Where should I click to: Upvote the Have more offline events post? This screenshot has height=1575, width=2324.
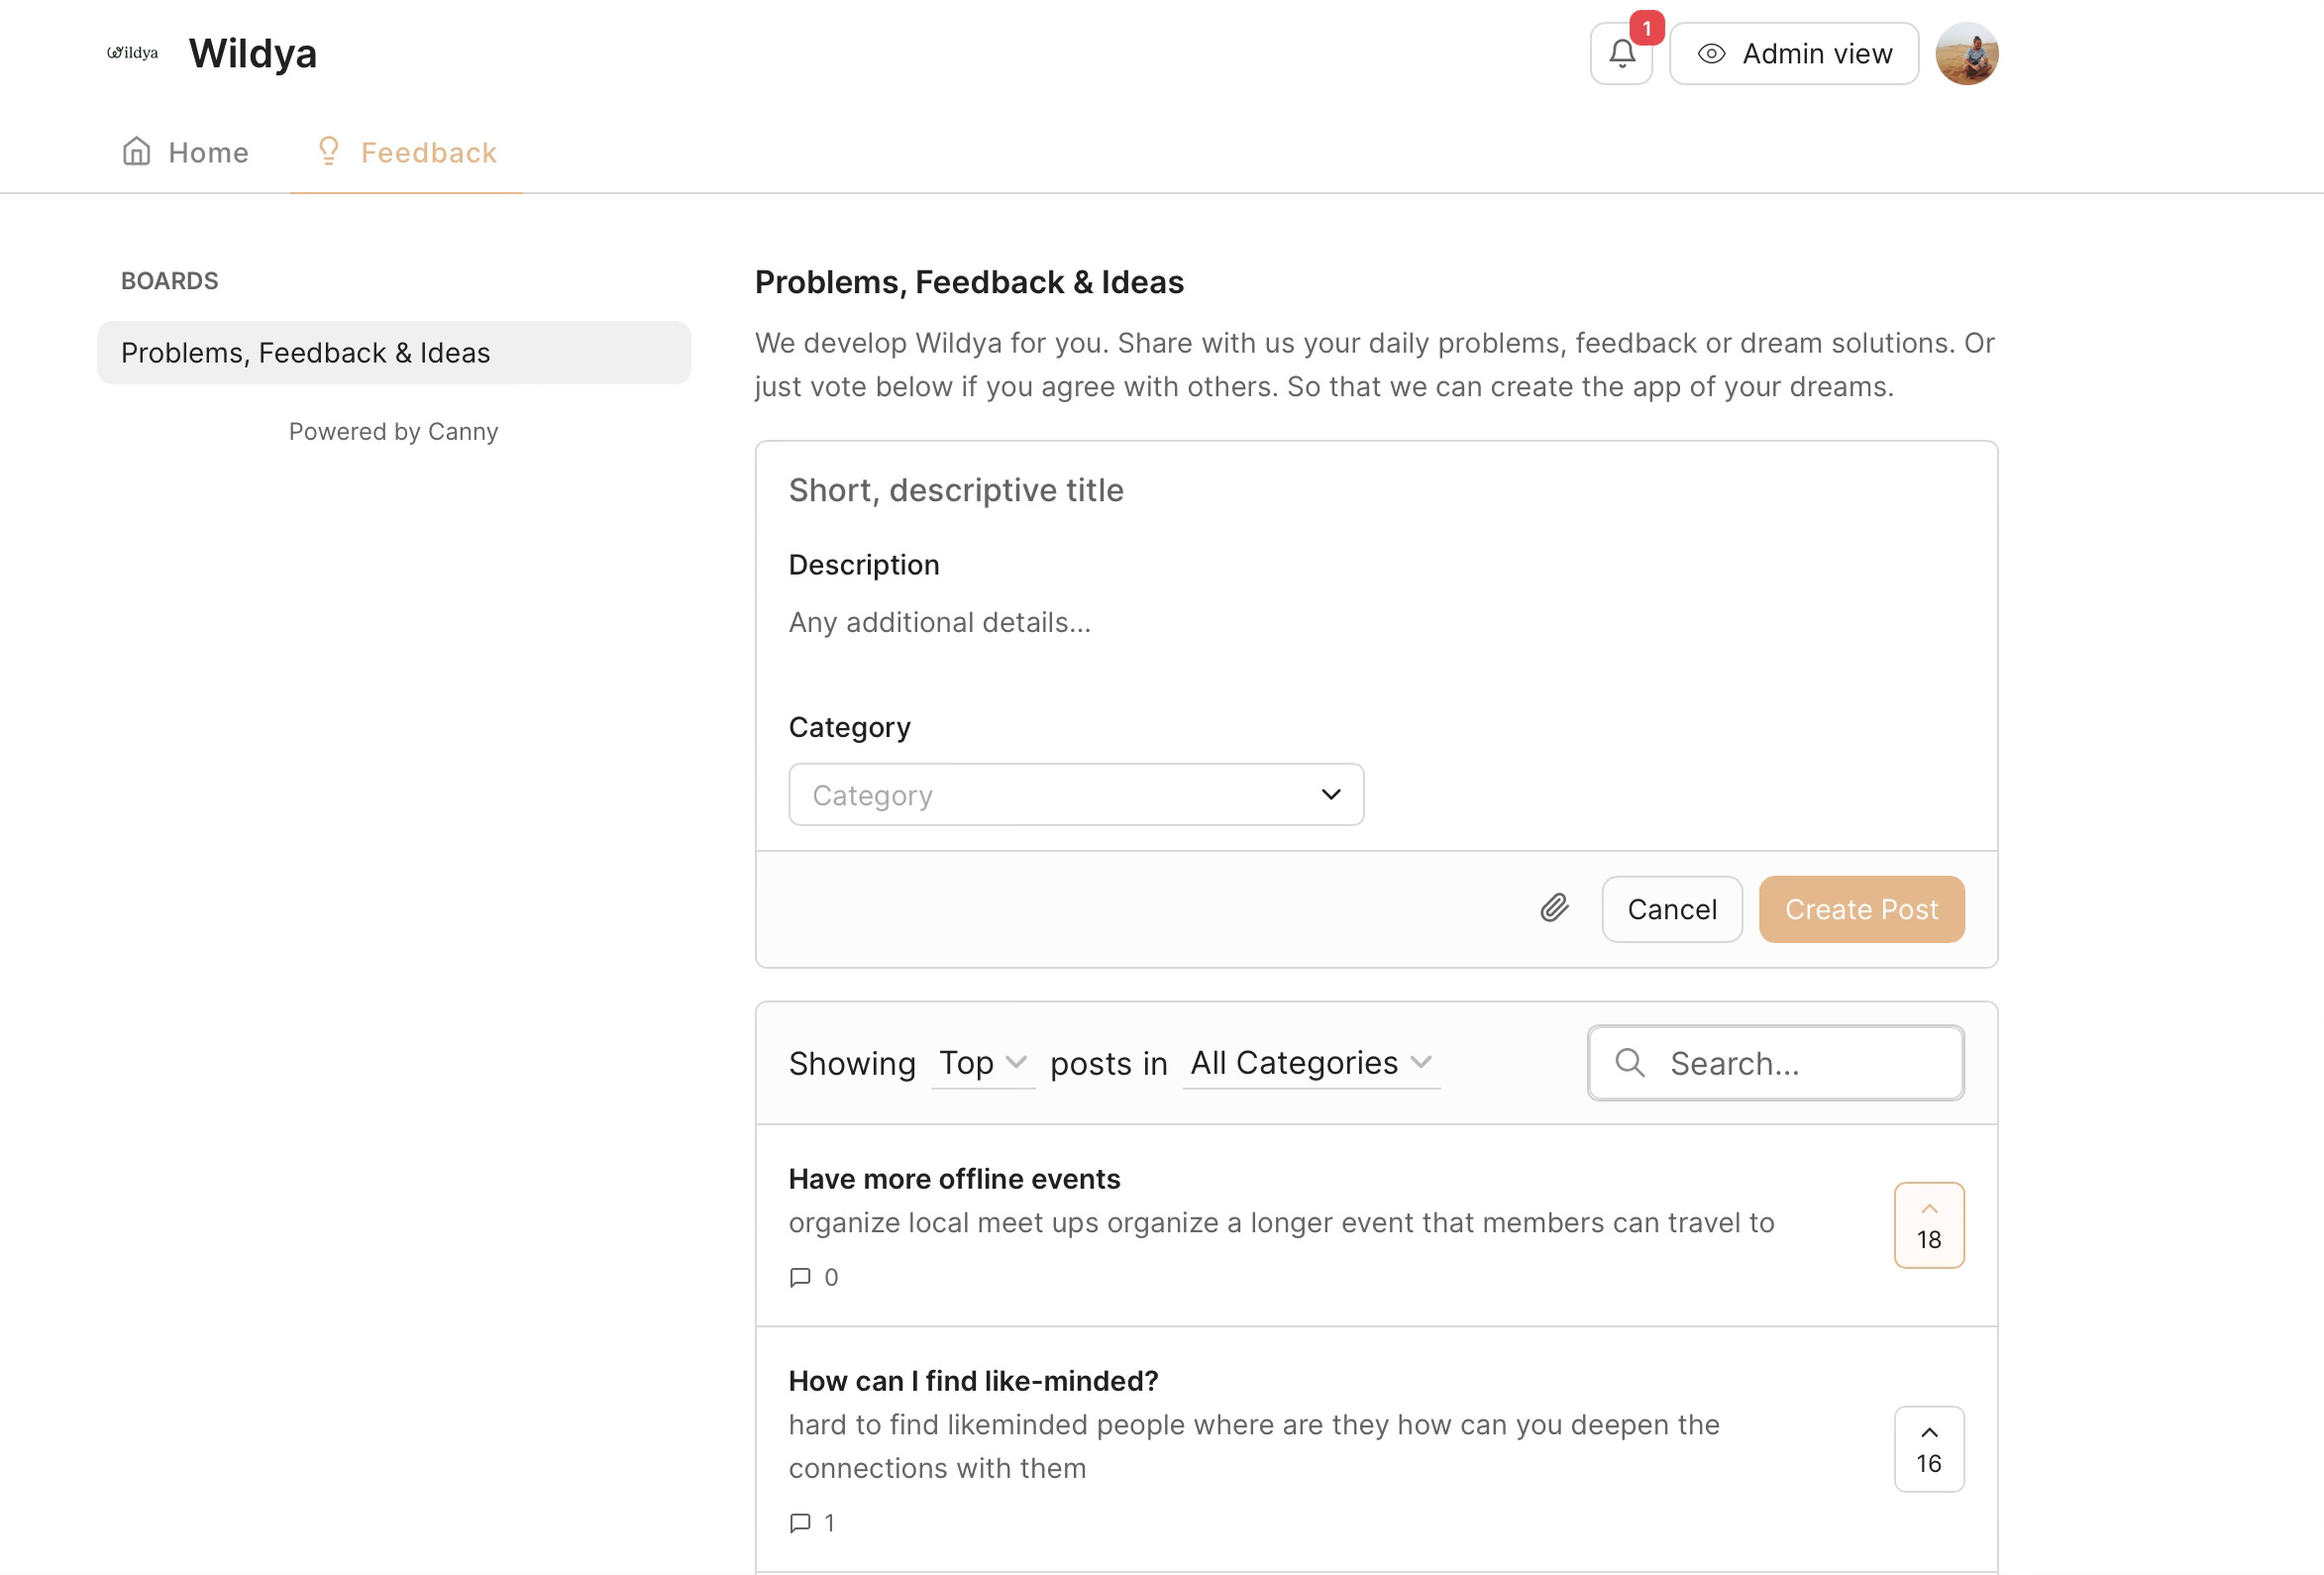1928,1224
